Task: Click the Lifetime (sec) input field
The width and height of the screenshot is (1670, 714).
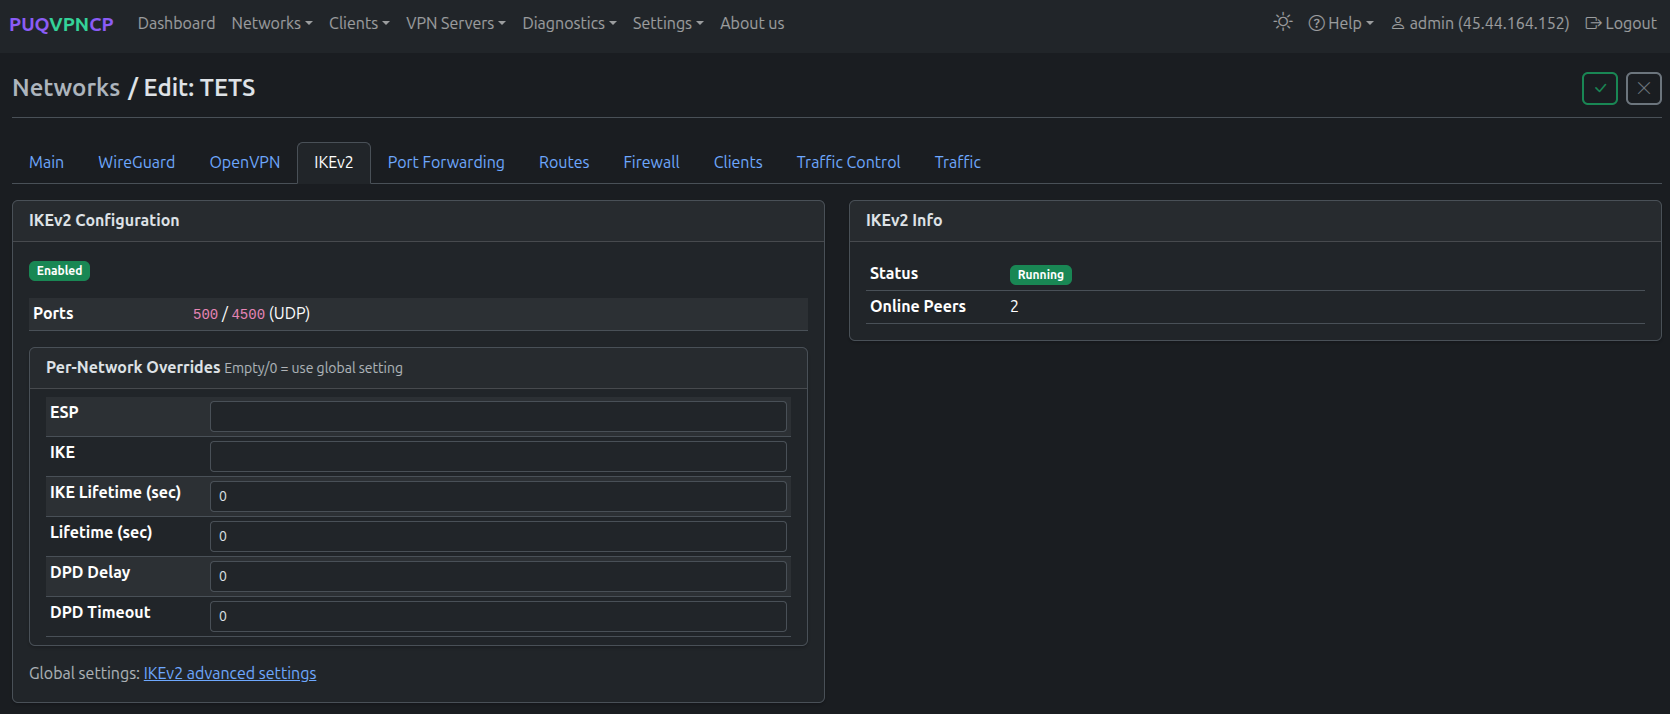Action: pyautogui.click(x=498, y=536)
